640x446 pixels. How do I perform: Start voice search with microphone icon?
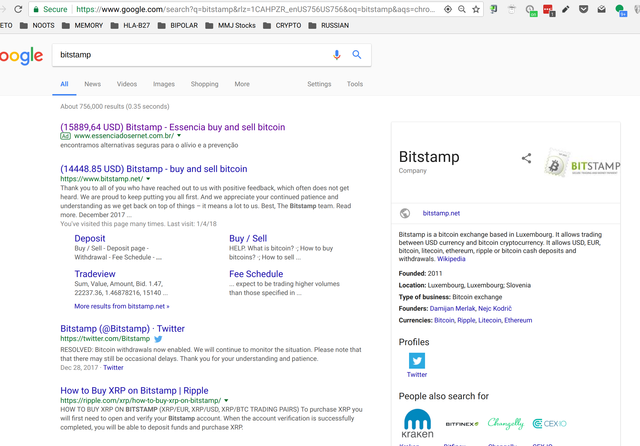click(336, 55)
